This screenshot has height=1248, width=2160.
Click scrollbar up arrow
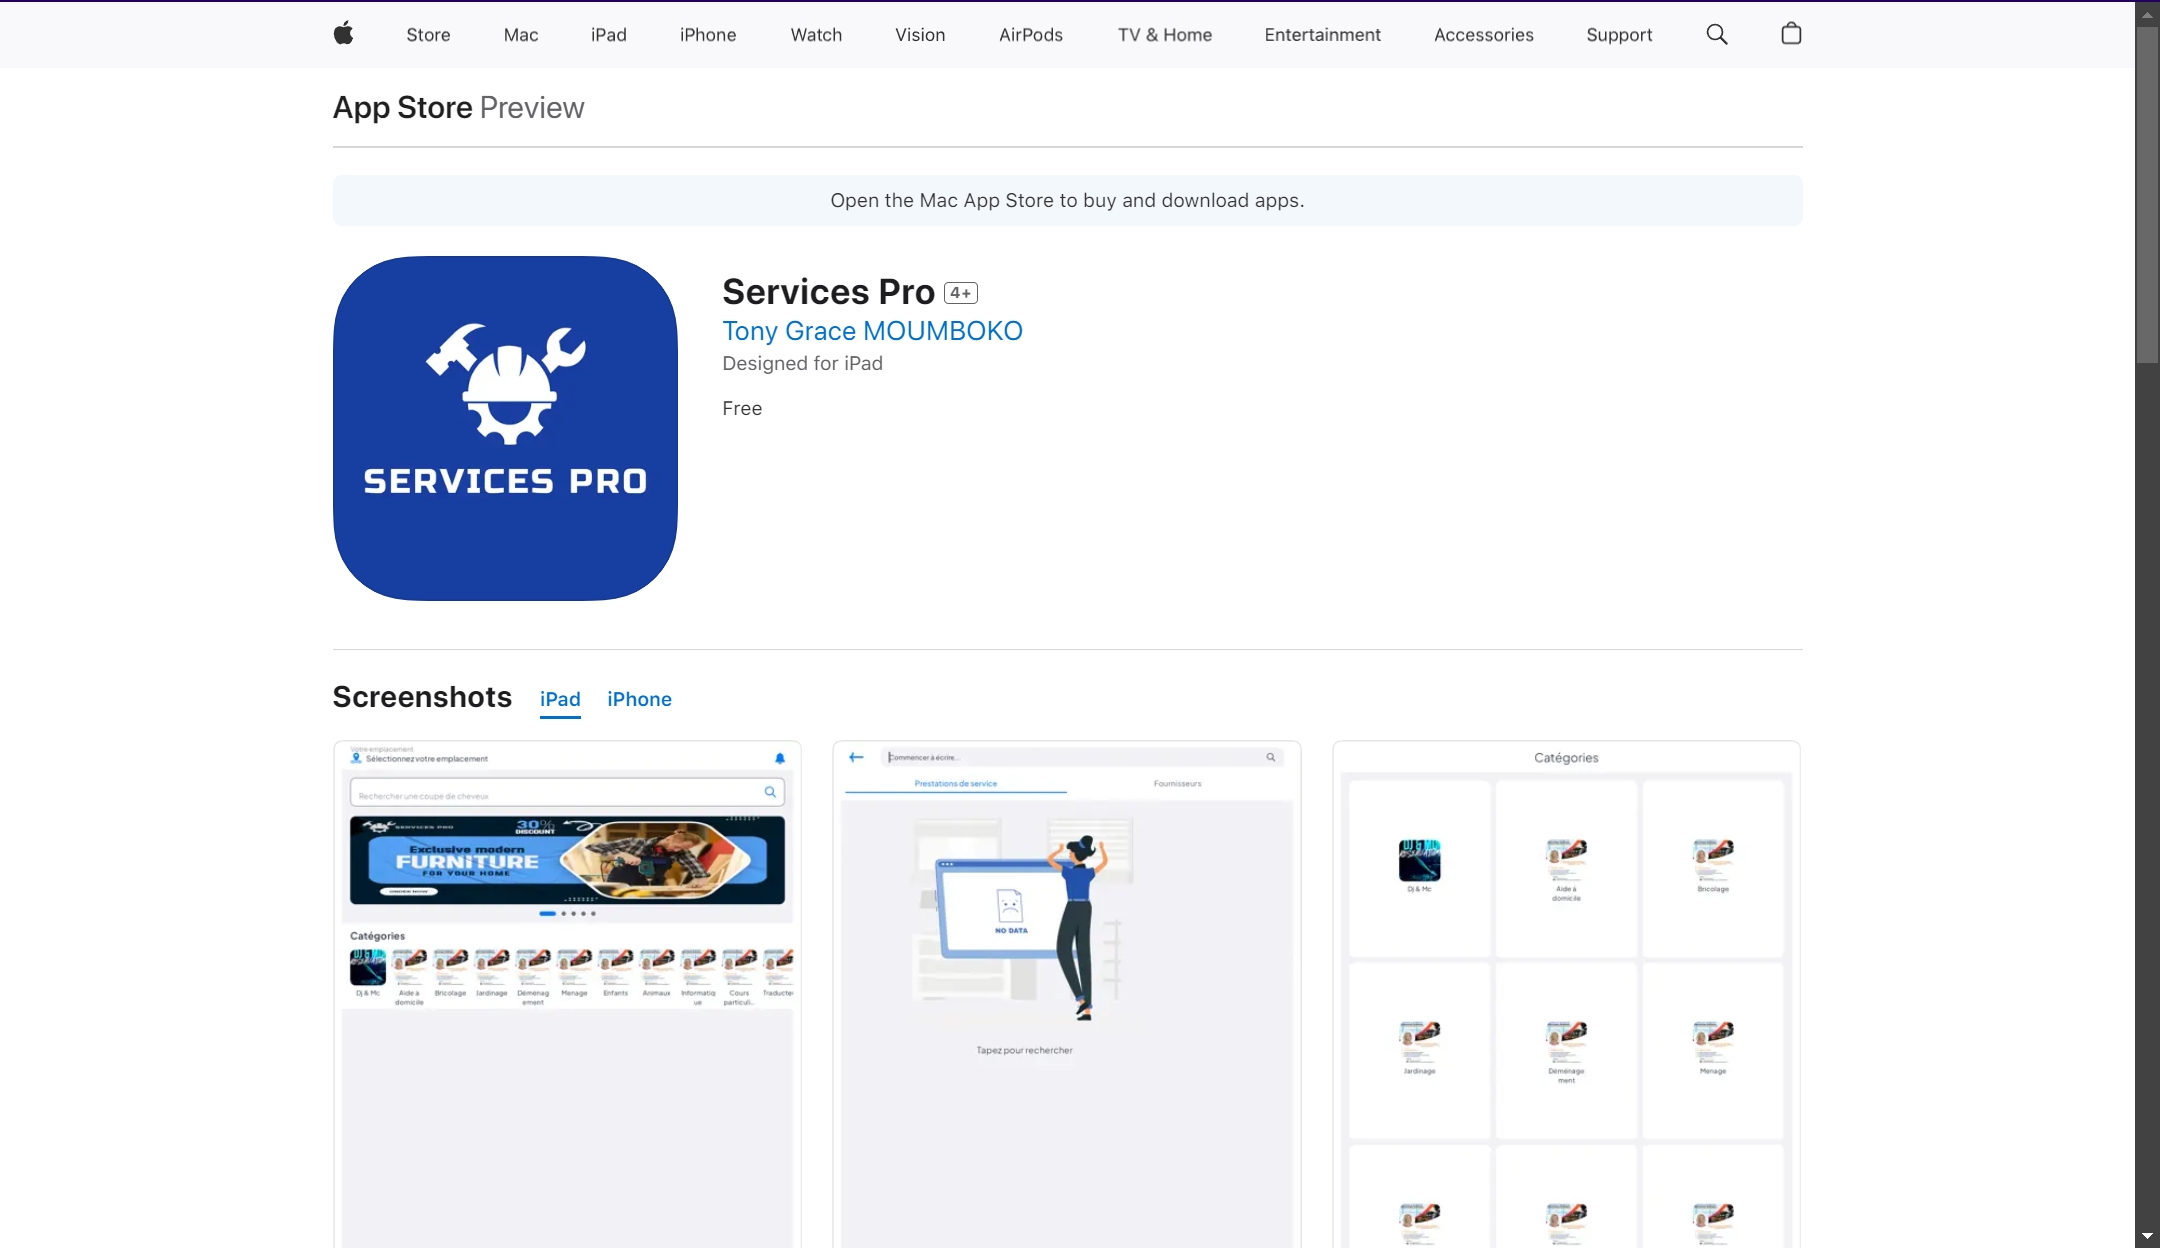tap(2147, 14)
